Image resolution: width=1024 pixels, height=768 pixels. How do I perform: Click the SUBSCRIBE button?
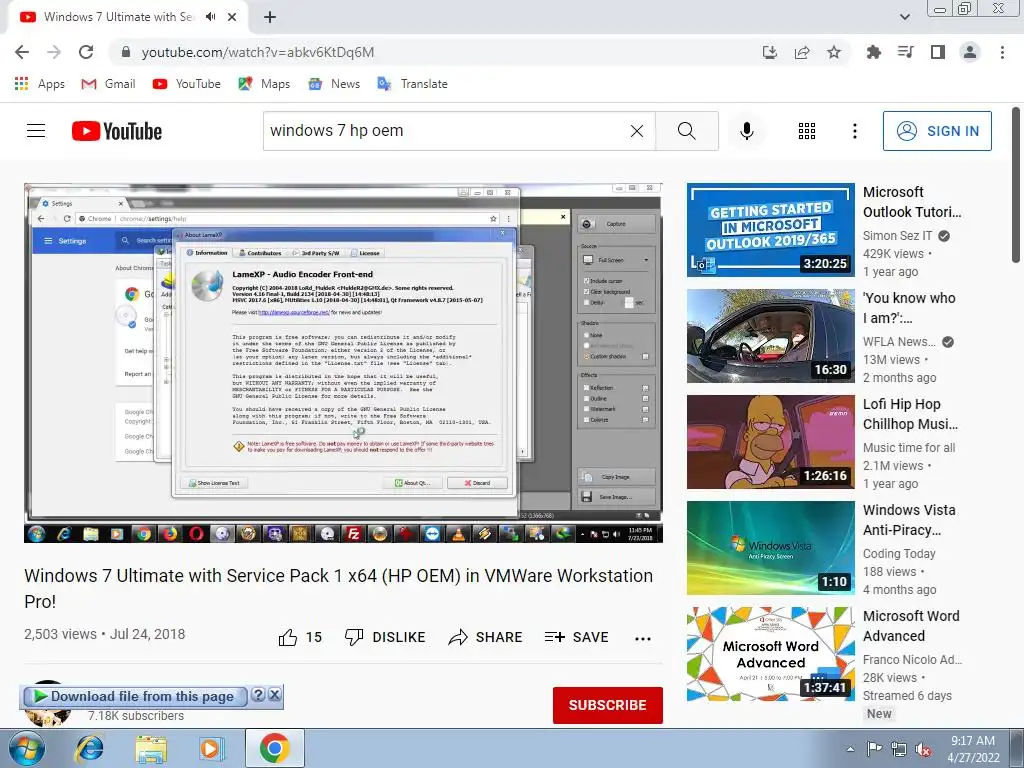pyautogui.click(x=607, y=705)
